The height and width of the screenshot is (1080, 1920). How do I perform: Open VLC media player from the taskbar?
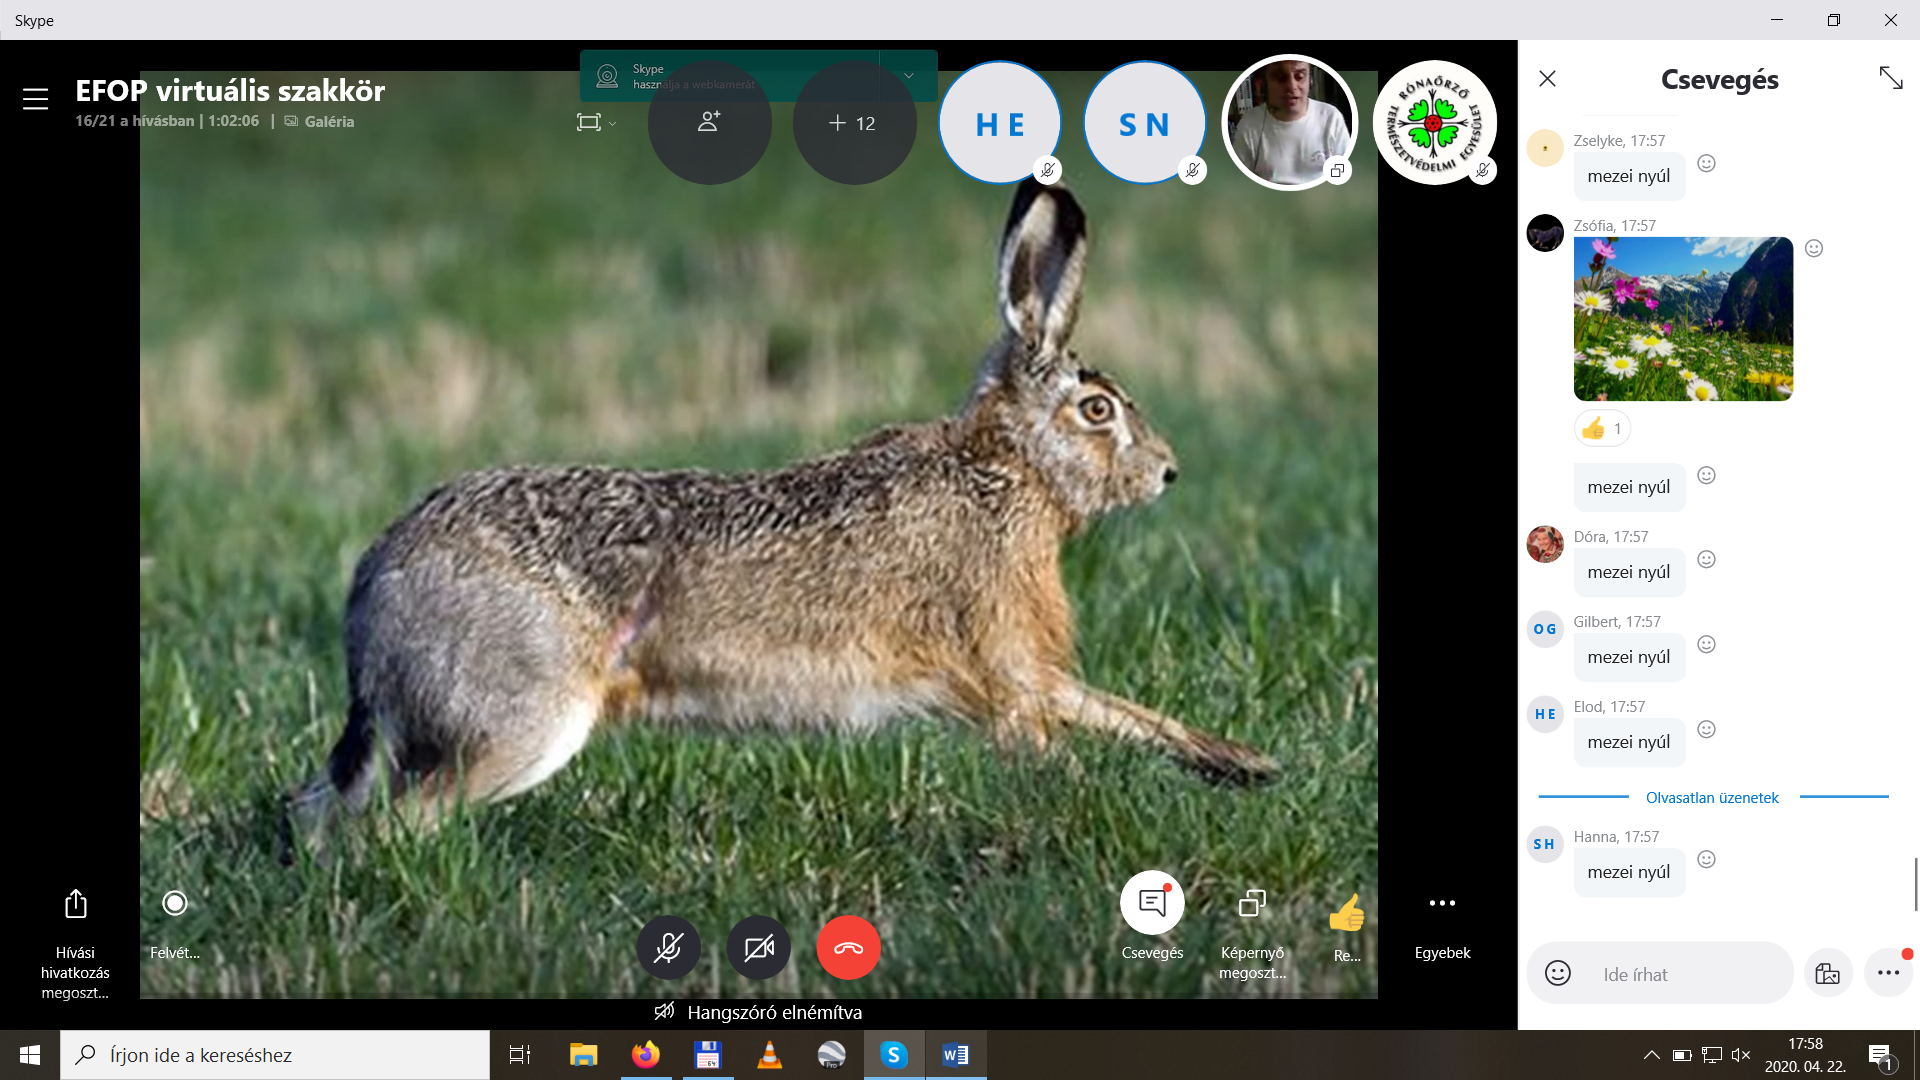[769, 1055]
